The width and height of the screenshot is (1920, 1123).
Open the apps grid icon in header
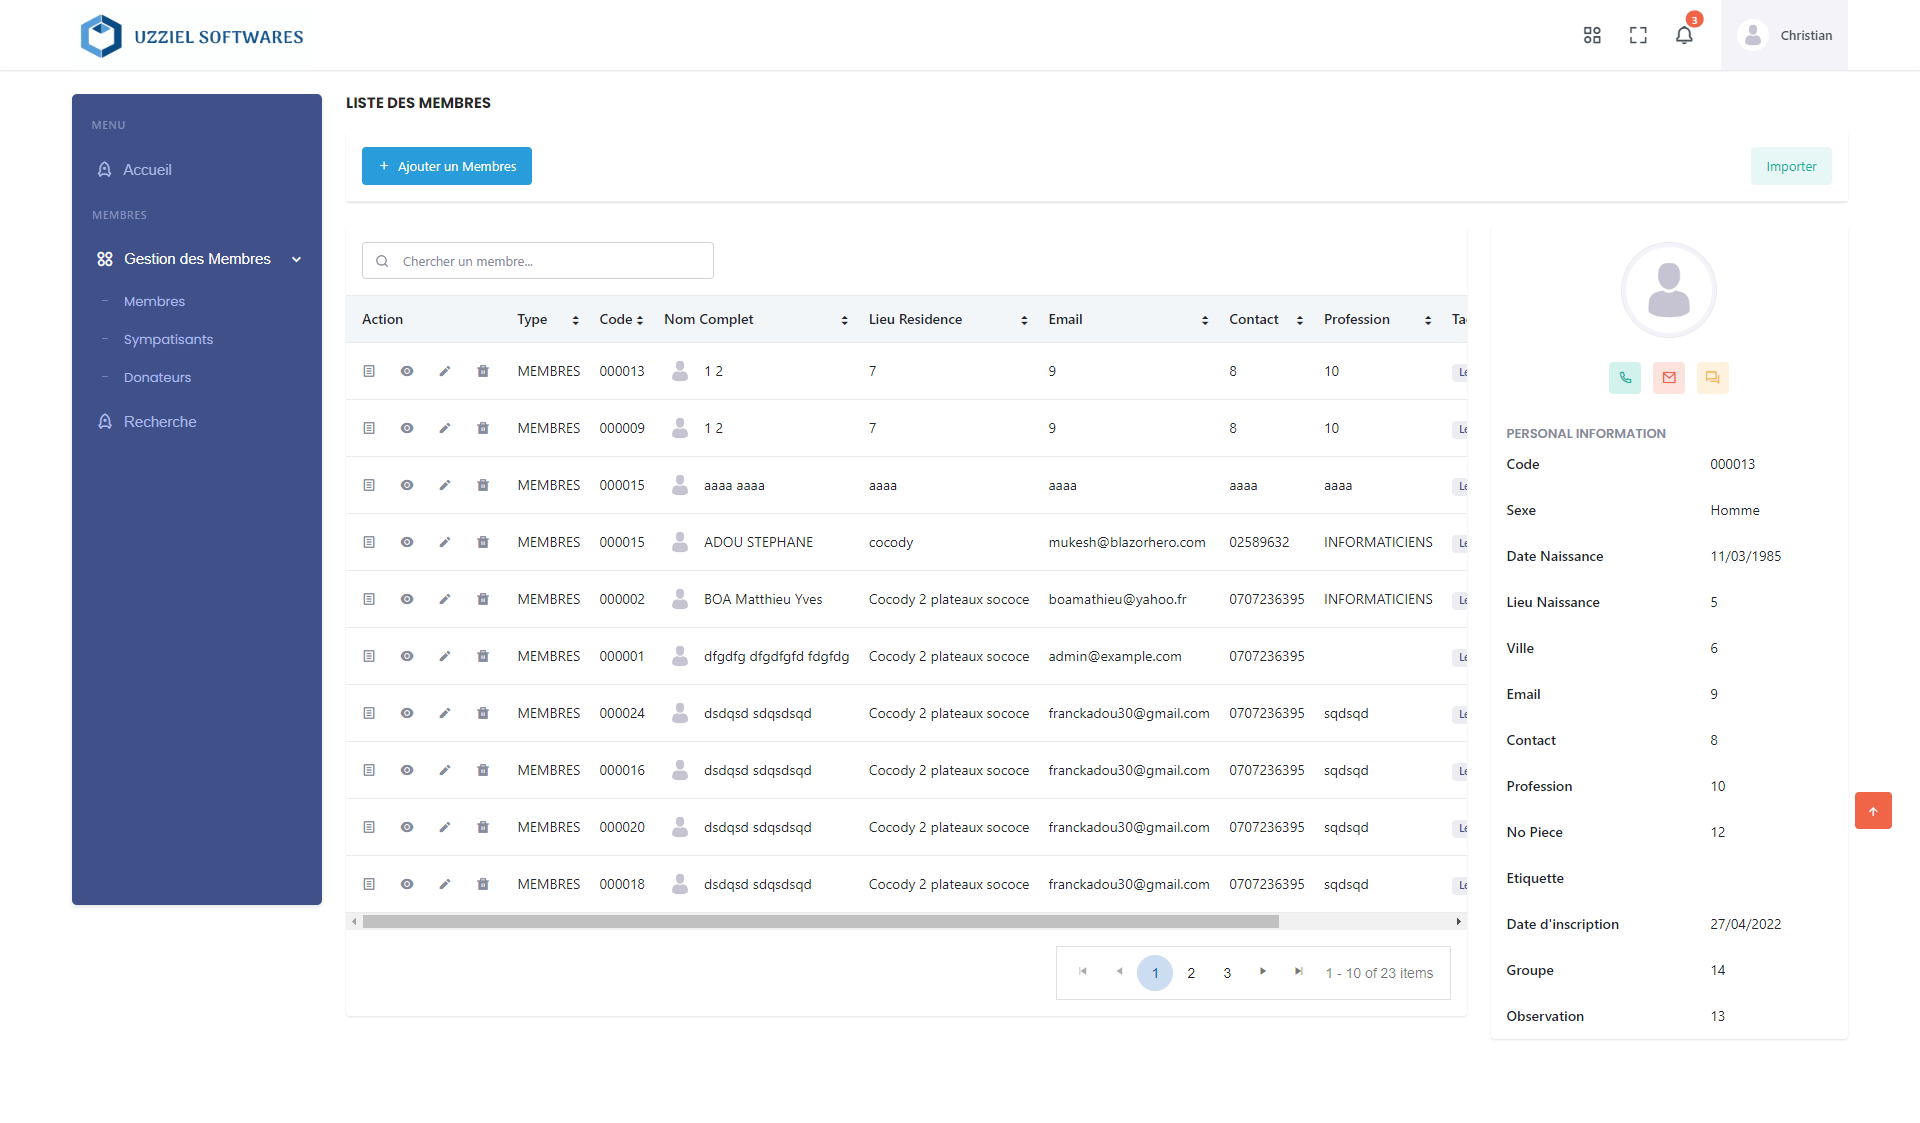pos(1592,36)
